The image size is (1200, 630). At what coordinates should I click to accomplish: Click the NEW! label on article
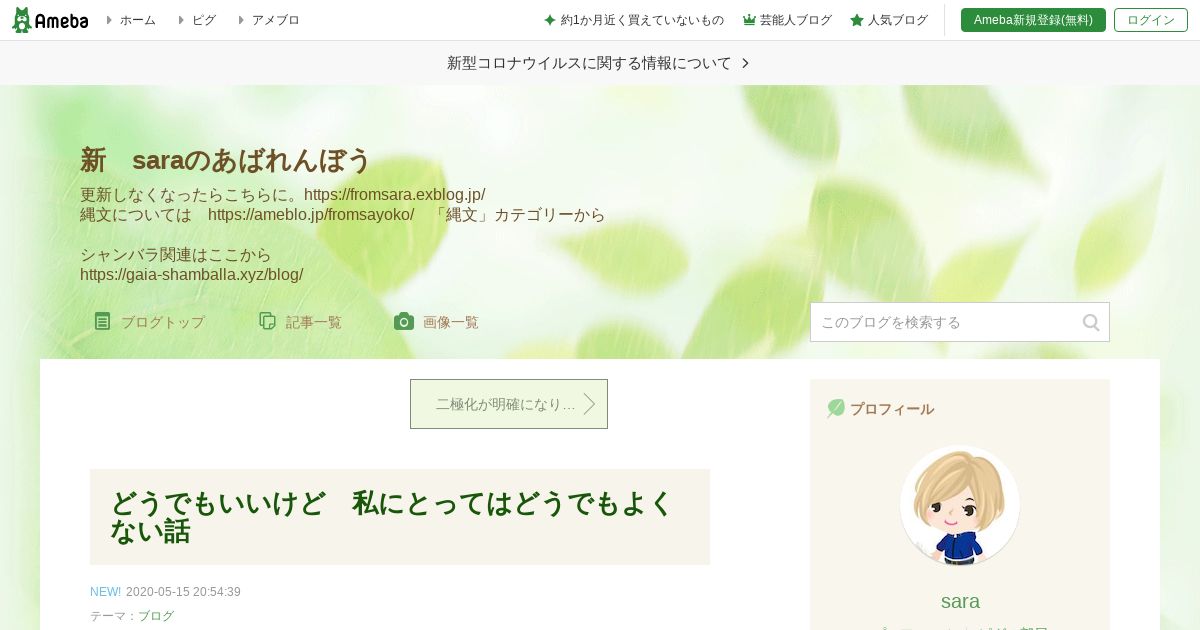[x=105, y=592]
